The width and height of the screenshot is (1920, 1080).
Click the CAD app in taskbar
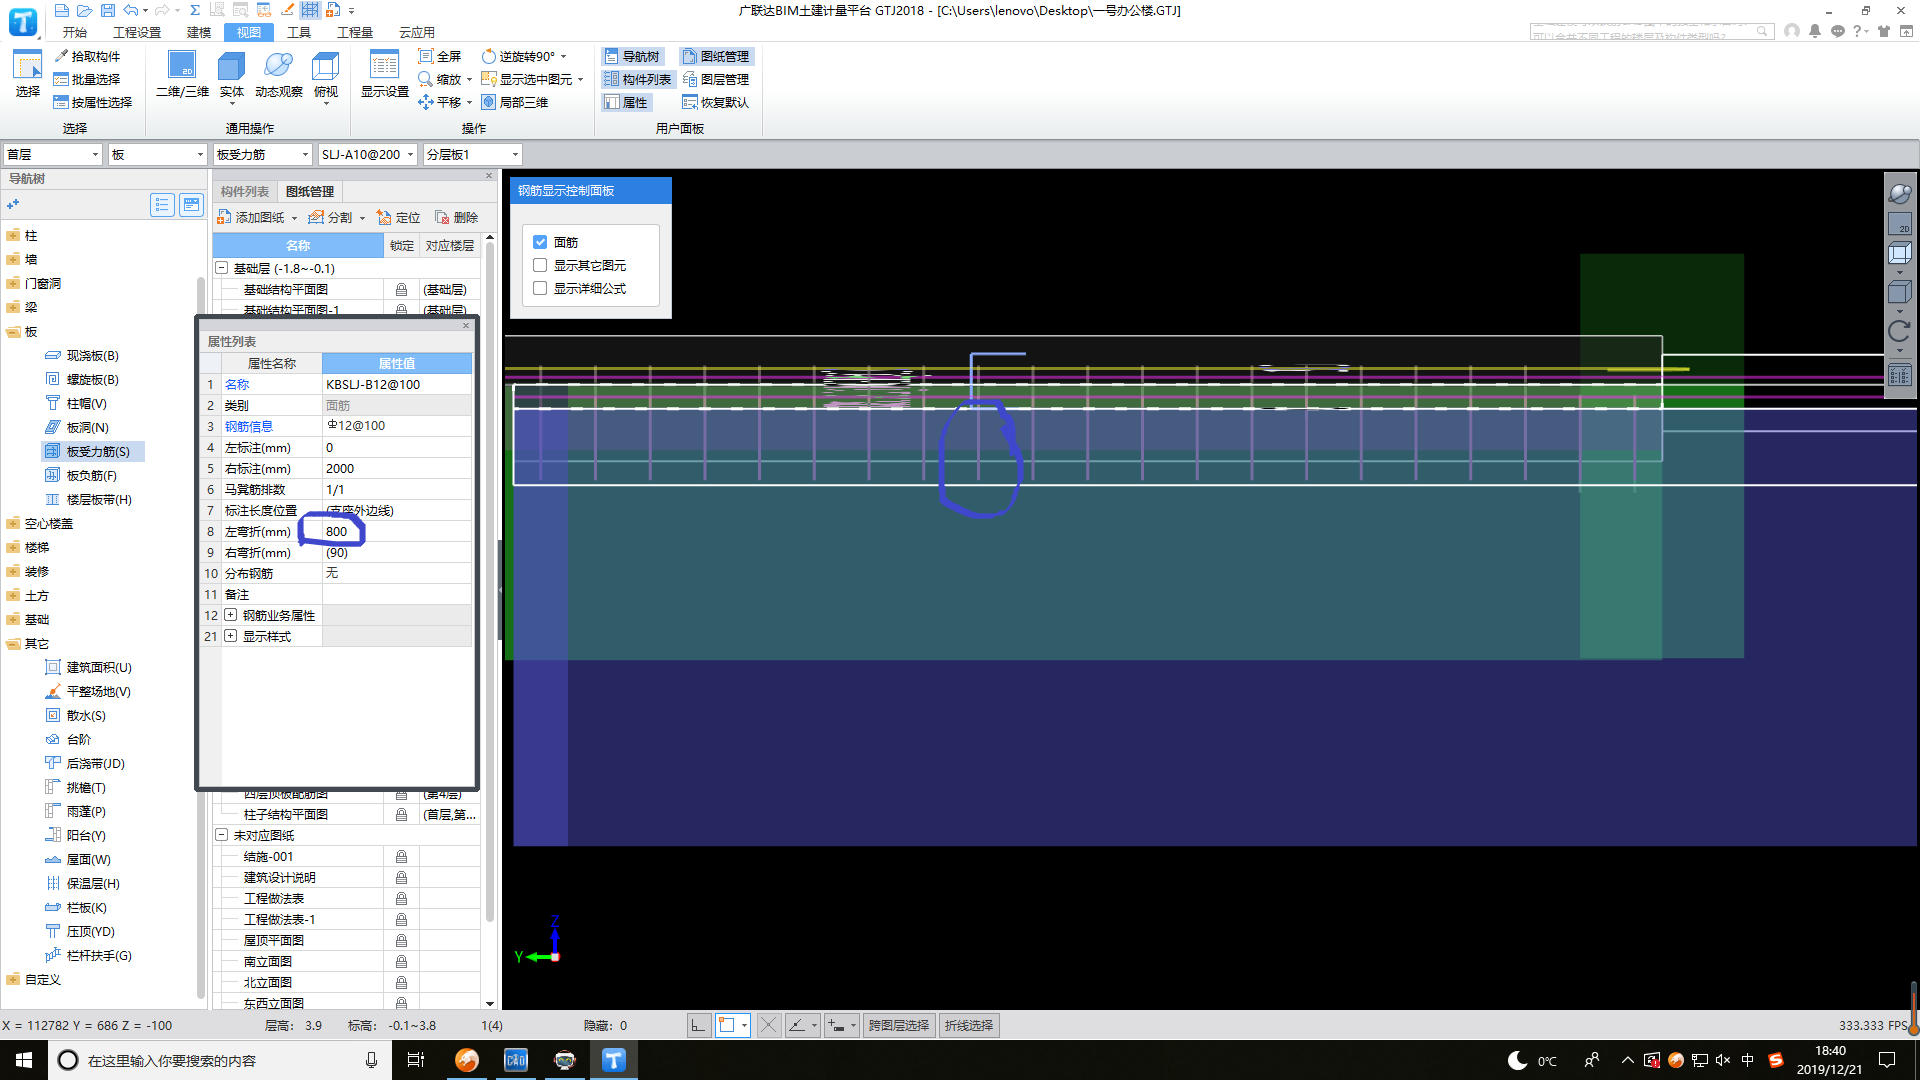515,1060
